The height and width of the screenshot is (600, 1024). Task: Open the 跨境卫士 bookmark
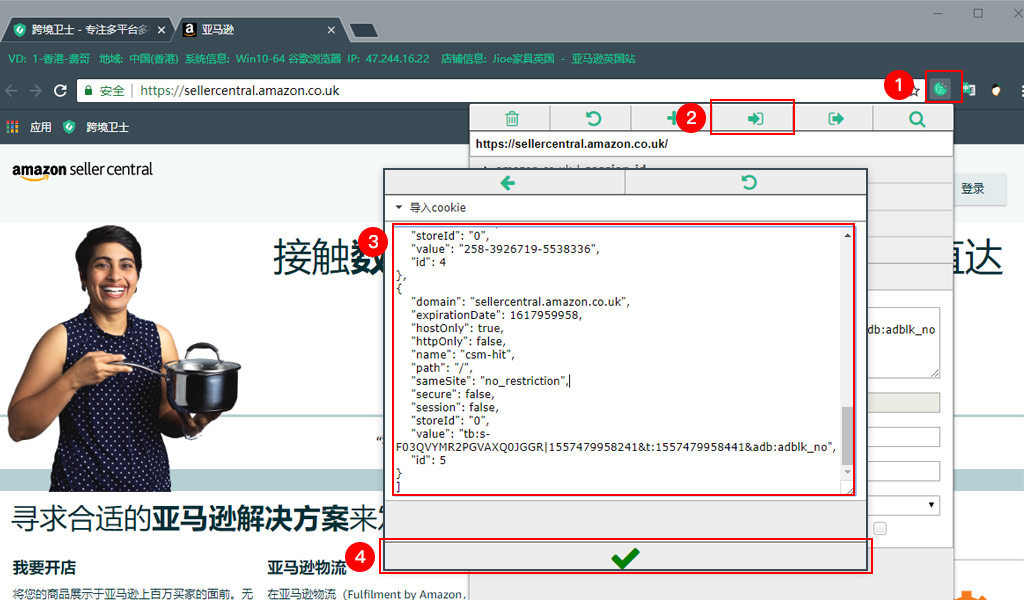[x=97, y=127]
